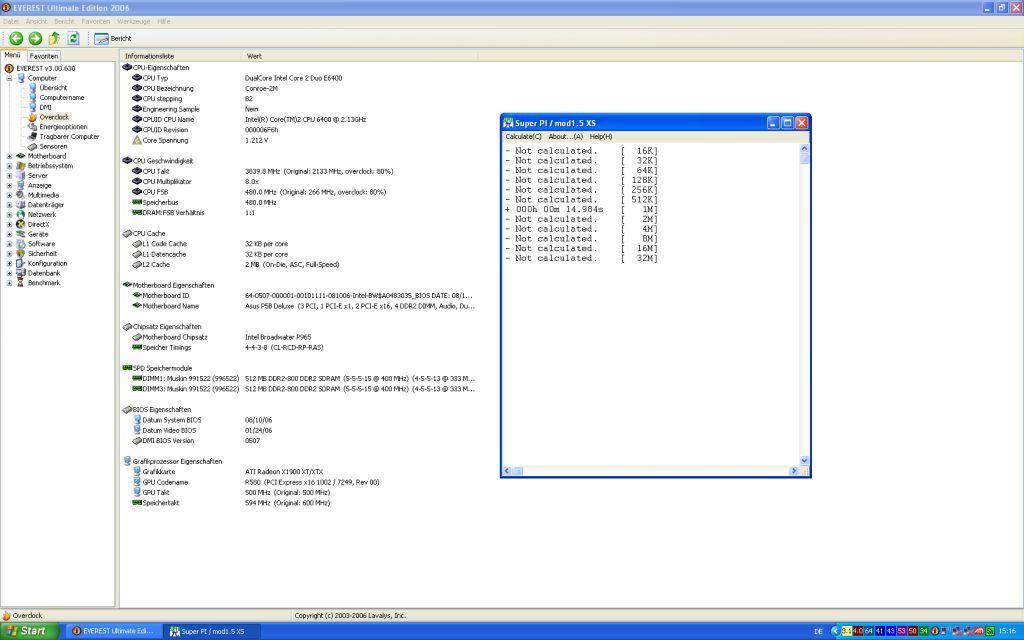This screenshot has width=1024, height=640.
Task: Click the green Back arrow in EVEREST toolbar
Action: pyautogui.click(x=16, y=39)
